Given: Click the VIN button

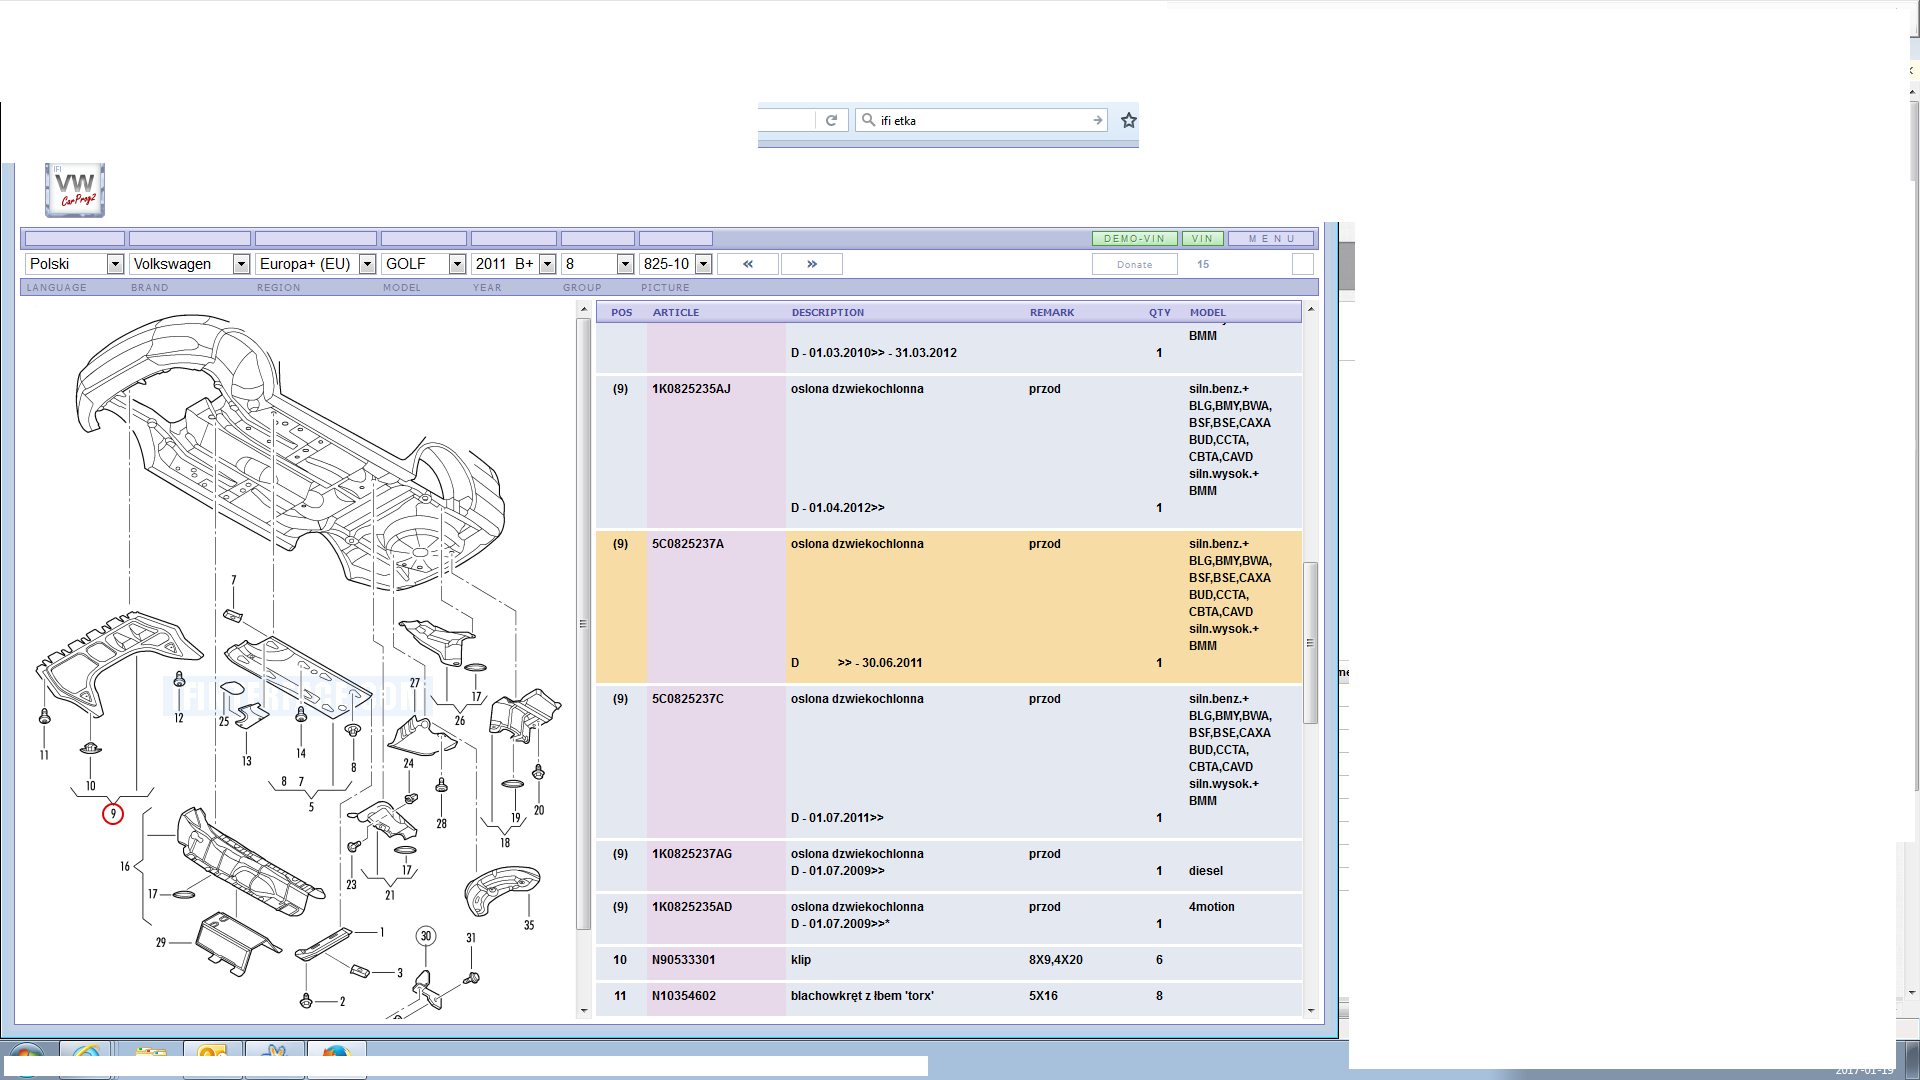Looking at the screenshot, I should (x=1202, y=239).
